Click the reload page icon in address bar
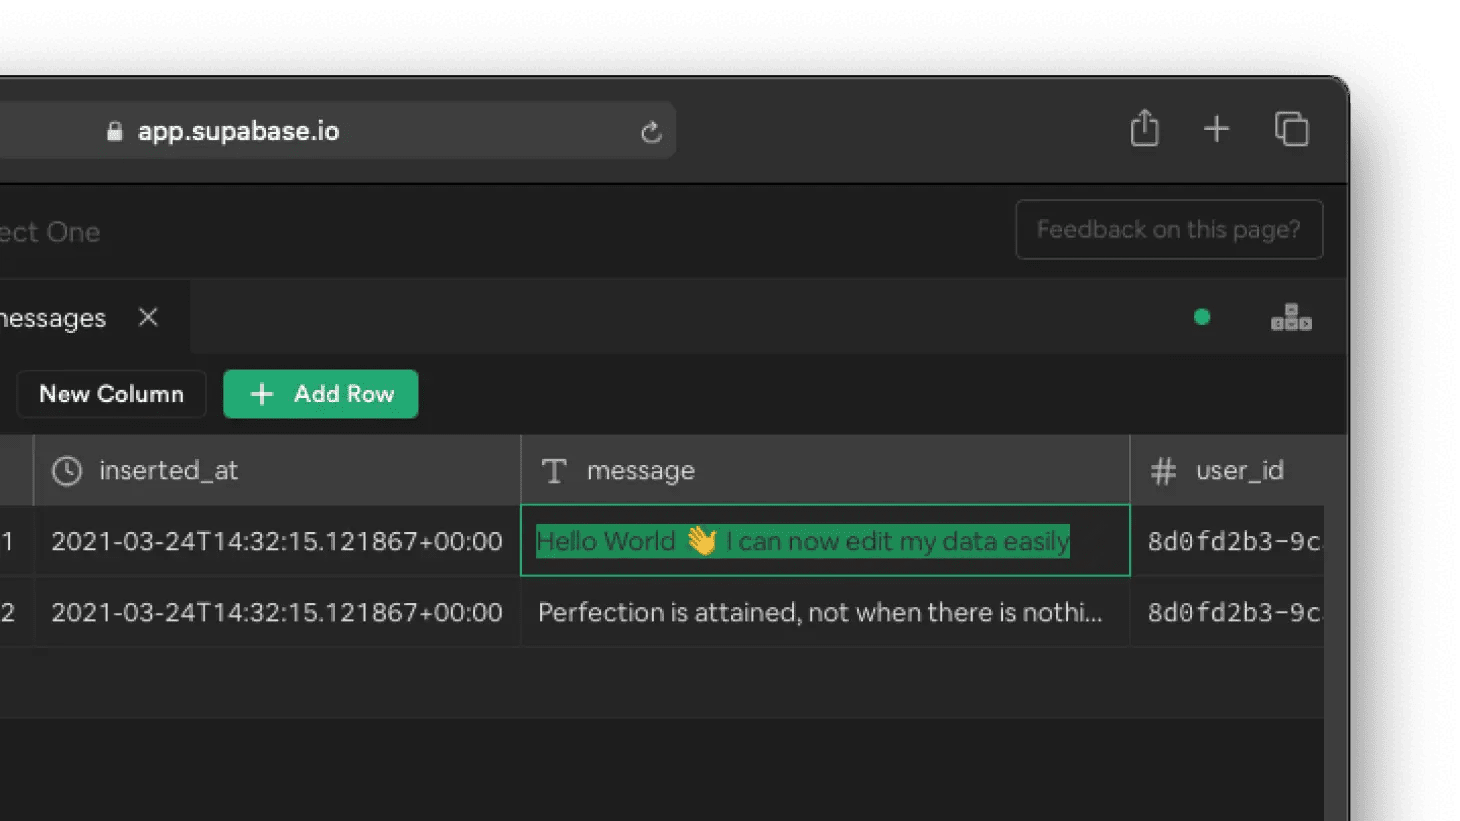Image resolution: width=1460 pixels, height=821 pixels. [651, 132]
